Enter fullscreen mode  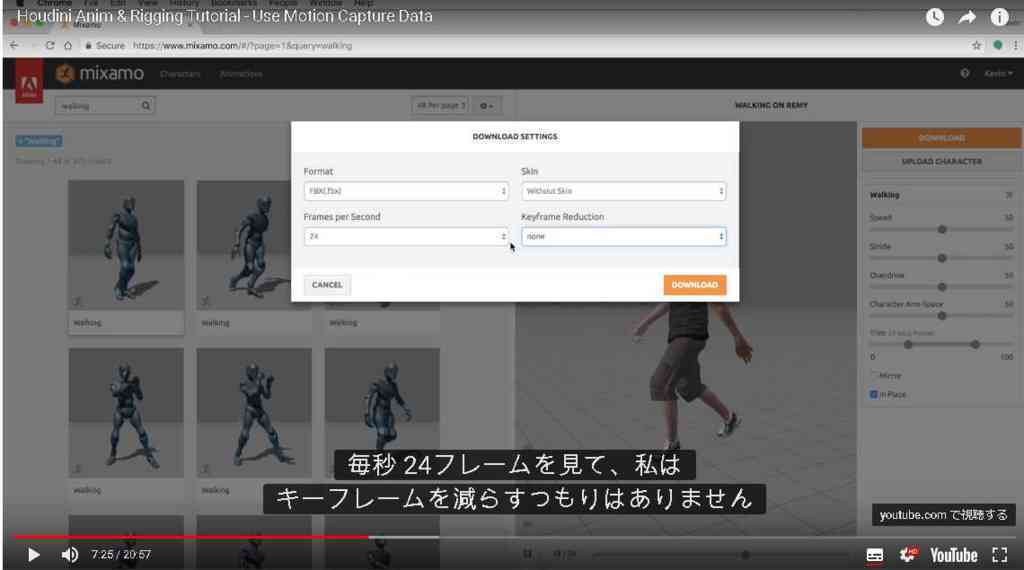point(1000,555)
